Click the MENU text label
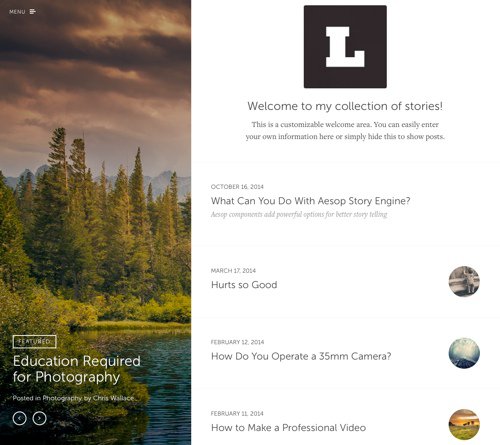The height and width of the screenshot is (445, 500). click(x=17, y=12)
